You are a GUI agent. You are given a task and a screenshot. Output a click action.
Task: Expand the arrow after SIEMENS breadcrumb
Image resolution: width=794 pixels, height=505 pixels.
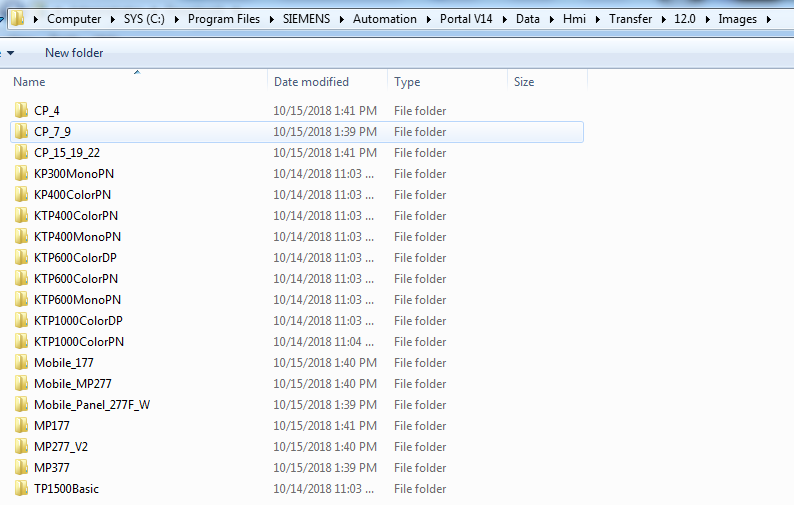point(341,19)
